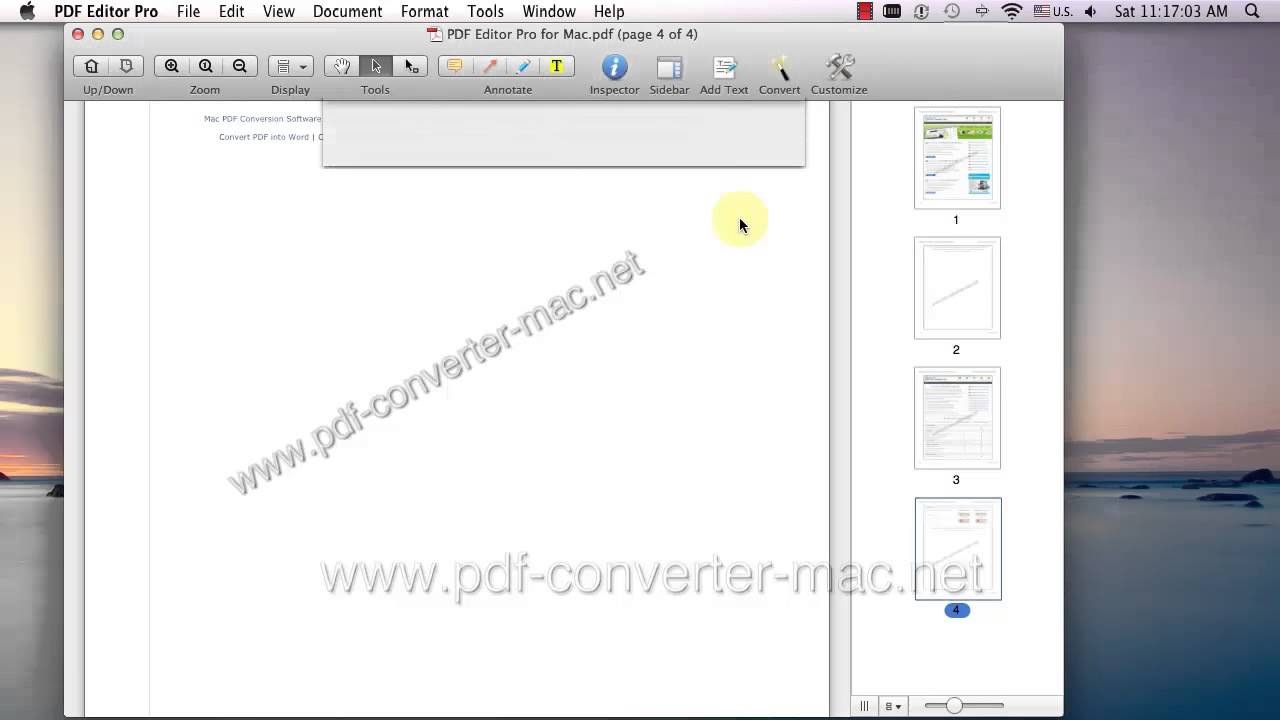Screen dimensions: 1280x720
Task: Open the File menu
Action: coord(188,11)
